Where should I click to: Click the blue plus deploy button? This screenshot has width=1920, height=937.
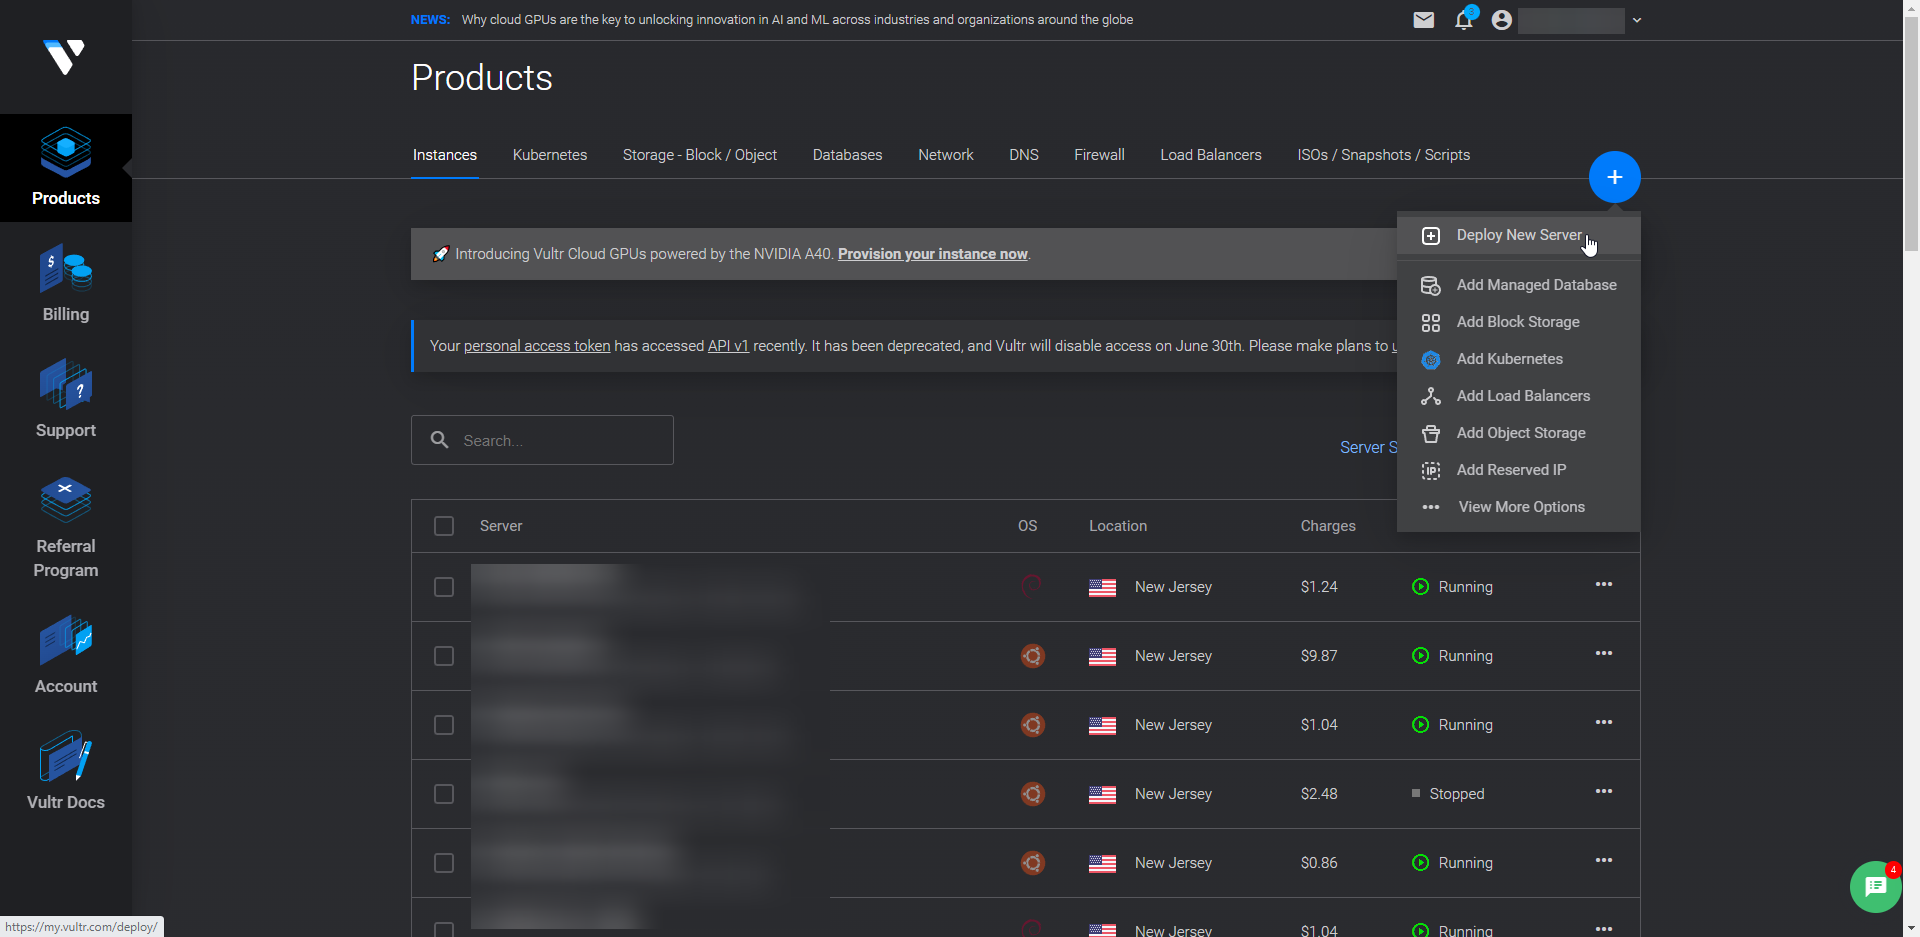(x=1614, y=177)
